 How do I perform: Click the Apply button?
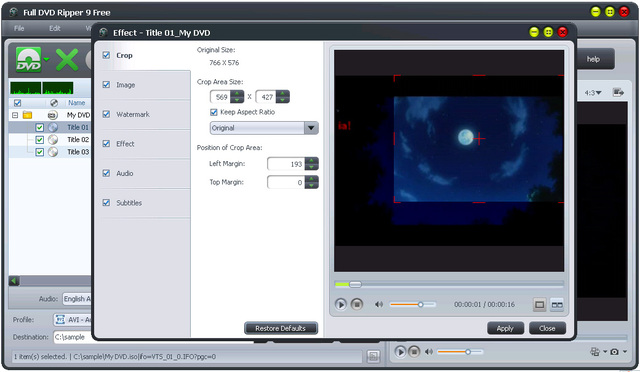click(x=505, y=328)
